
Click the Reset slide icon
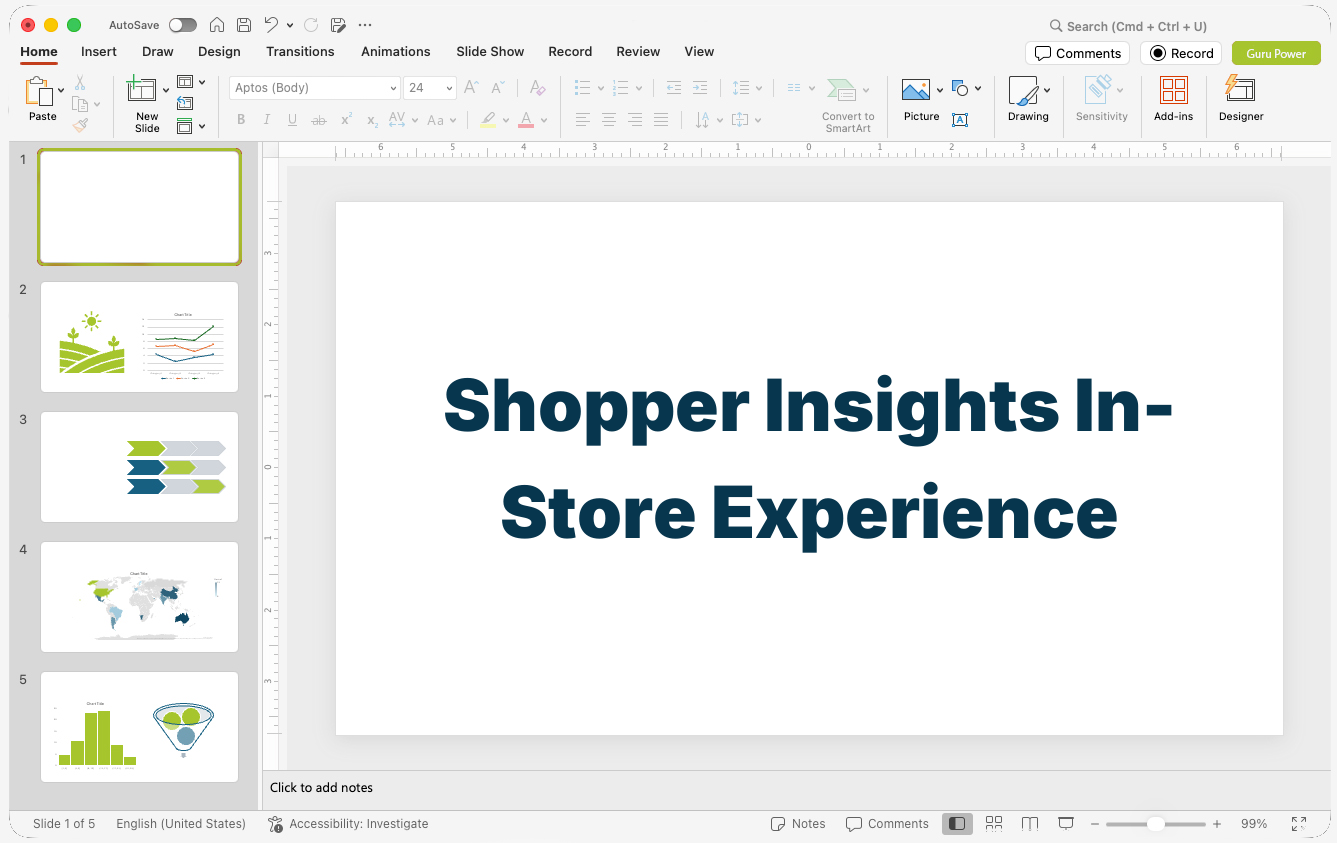(x=185, y=103)
